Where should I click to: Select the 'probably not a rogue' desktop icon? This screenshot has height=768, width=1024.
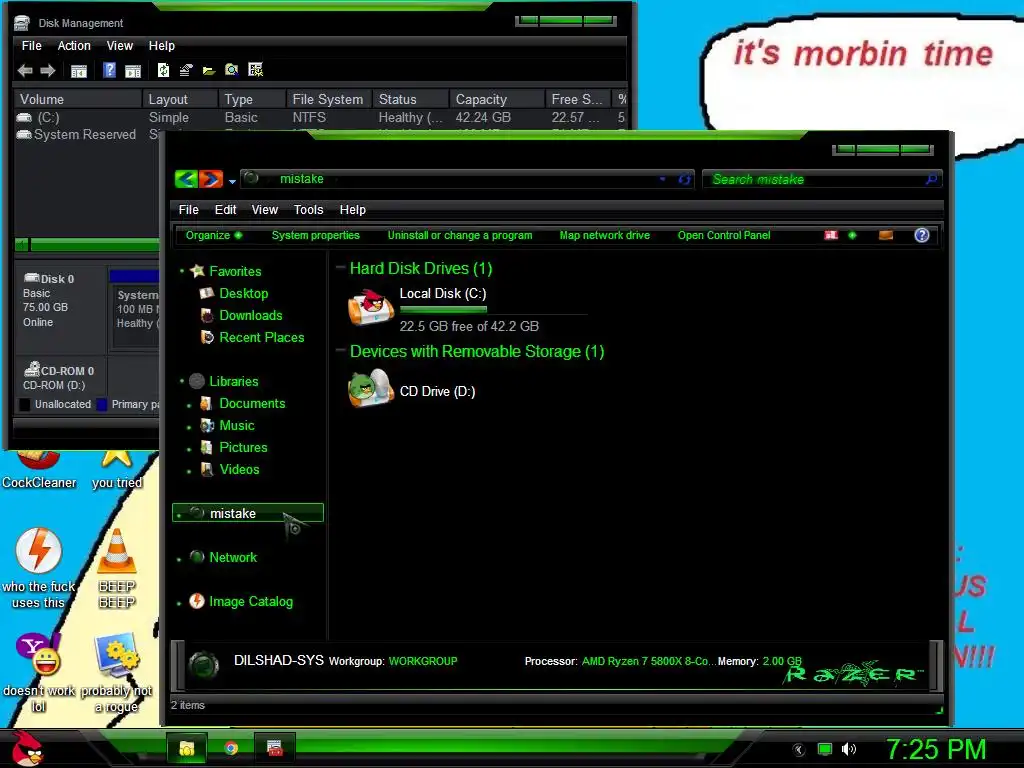(117, 673)
